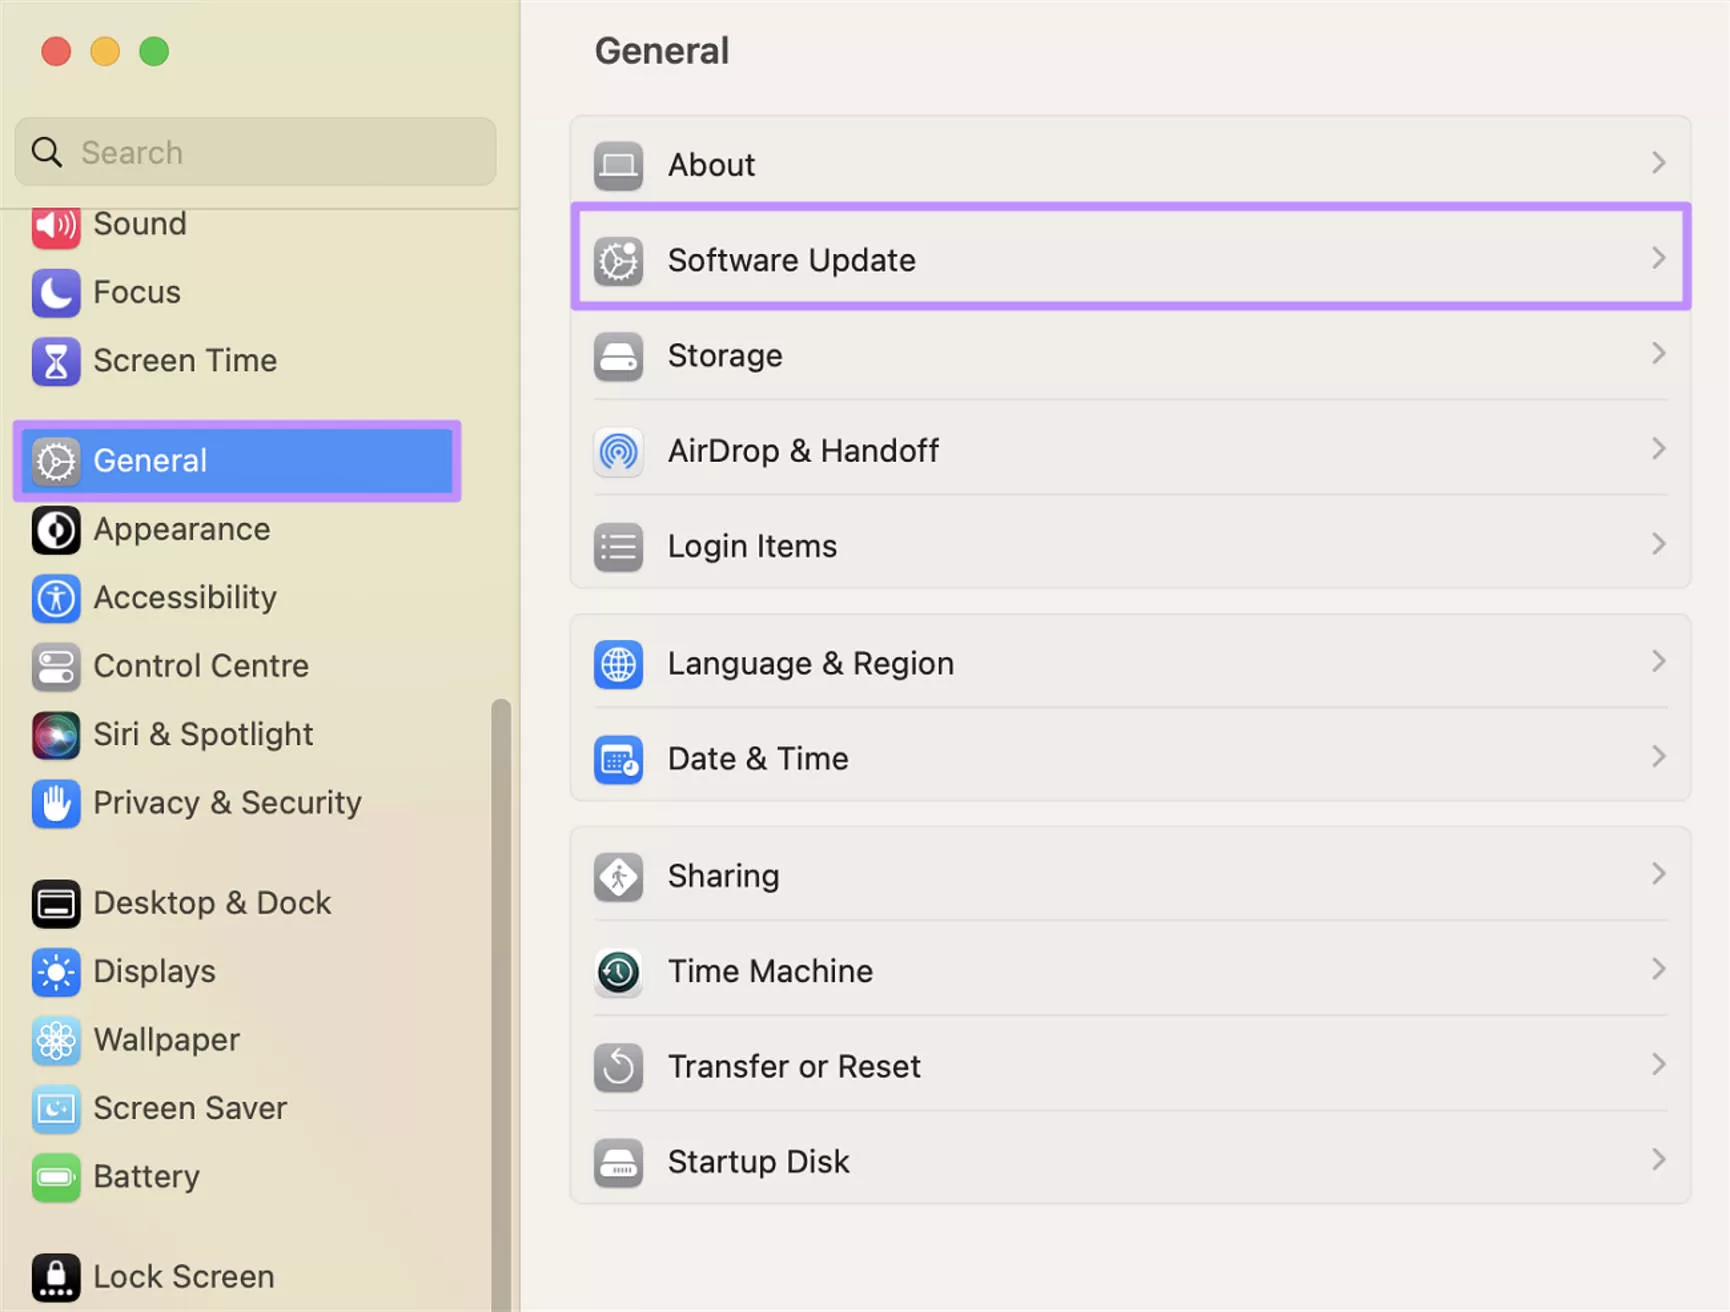Click the yellow minimize window button
The width and height of the screenshot is (1730, 1312).
pyautogui.click(x=105, y=51)
